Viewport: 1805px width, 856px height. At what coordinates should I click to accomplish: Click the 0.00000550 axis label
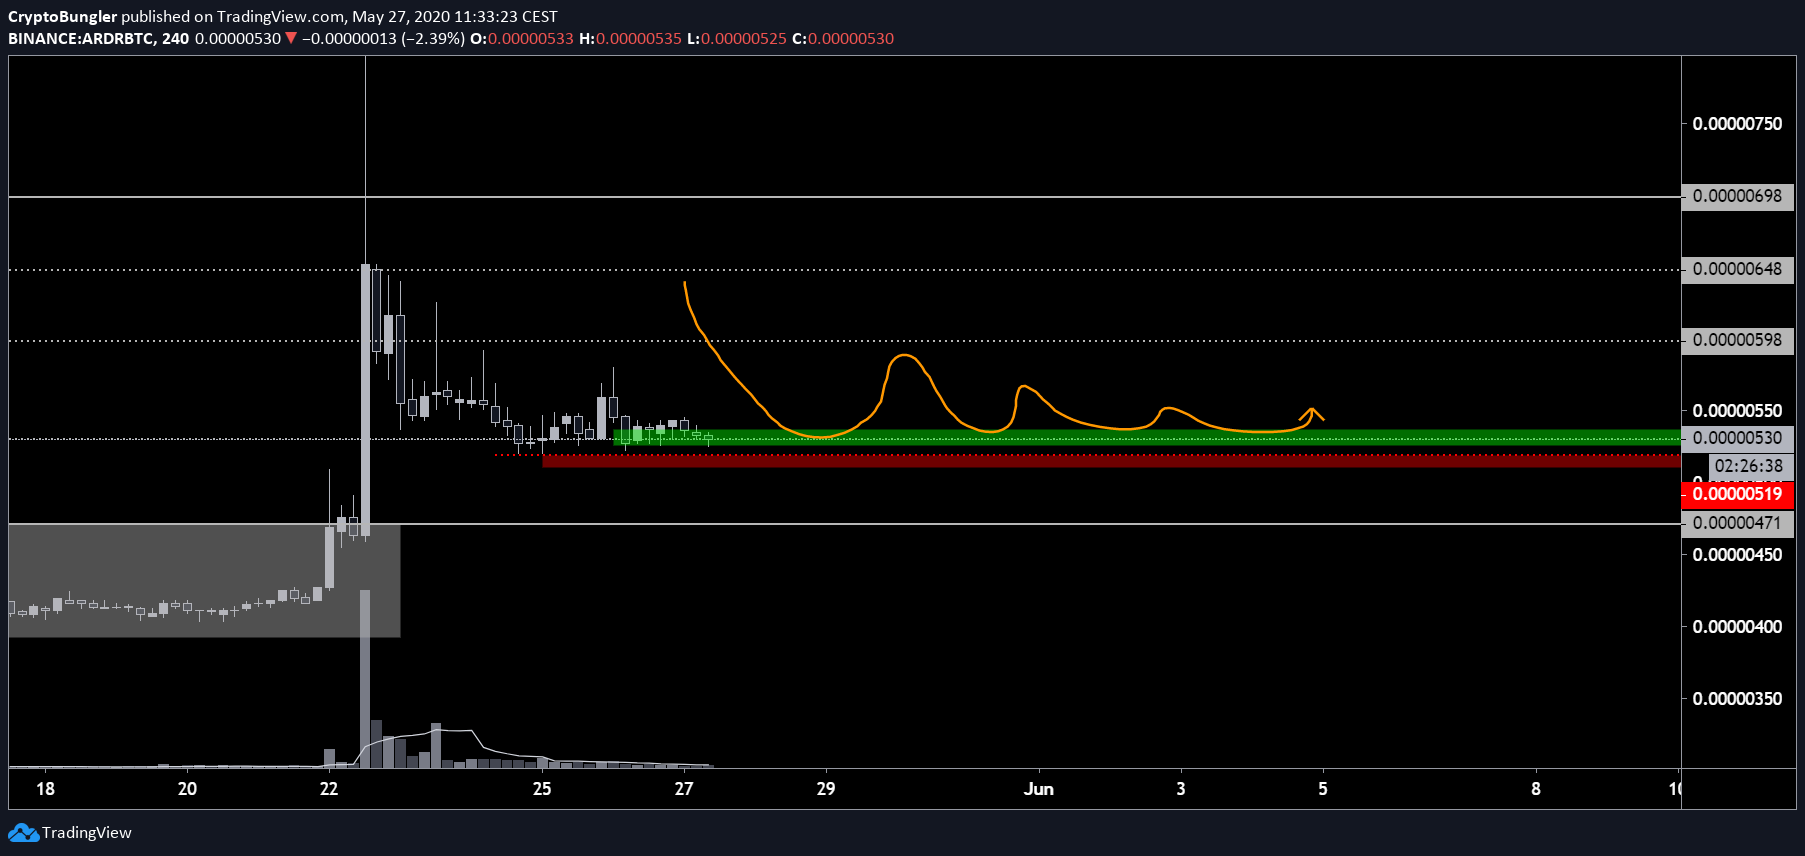1737,411
